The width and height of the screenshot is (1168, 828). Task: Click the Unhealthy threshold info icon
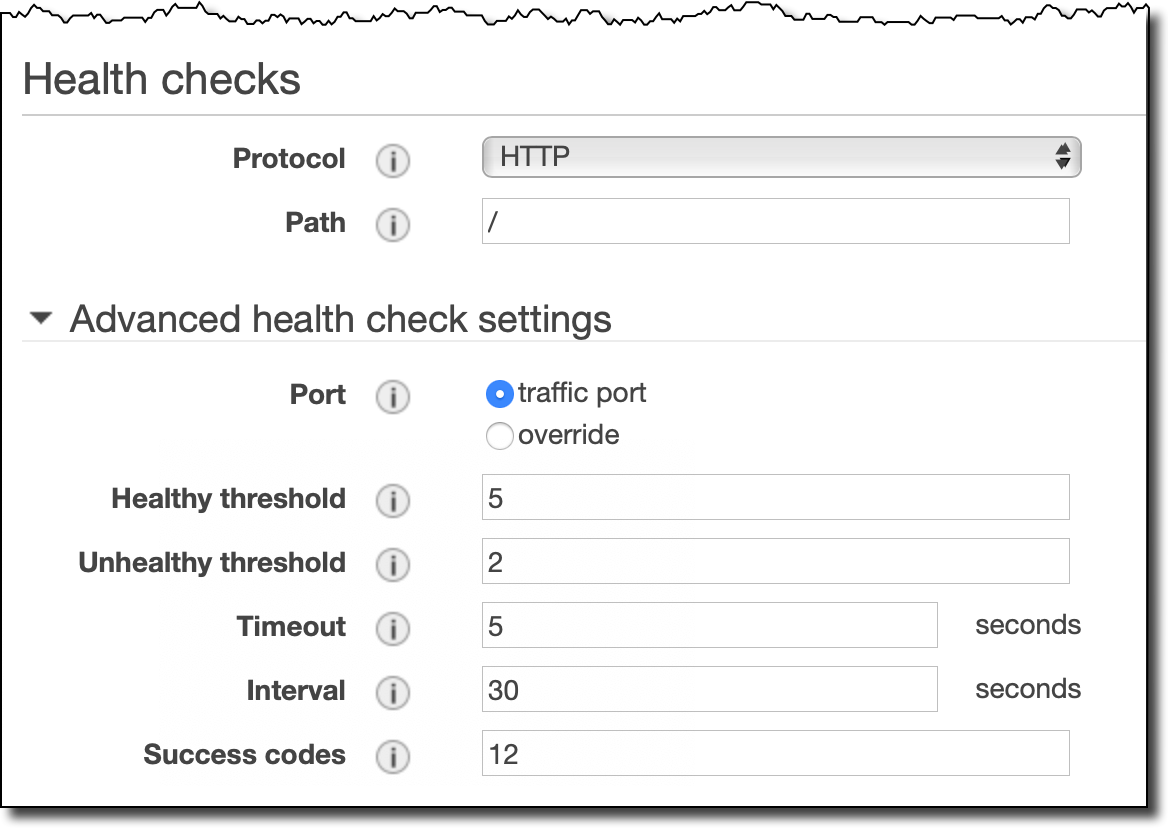click(393, 564)
